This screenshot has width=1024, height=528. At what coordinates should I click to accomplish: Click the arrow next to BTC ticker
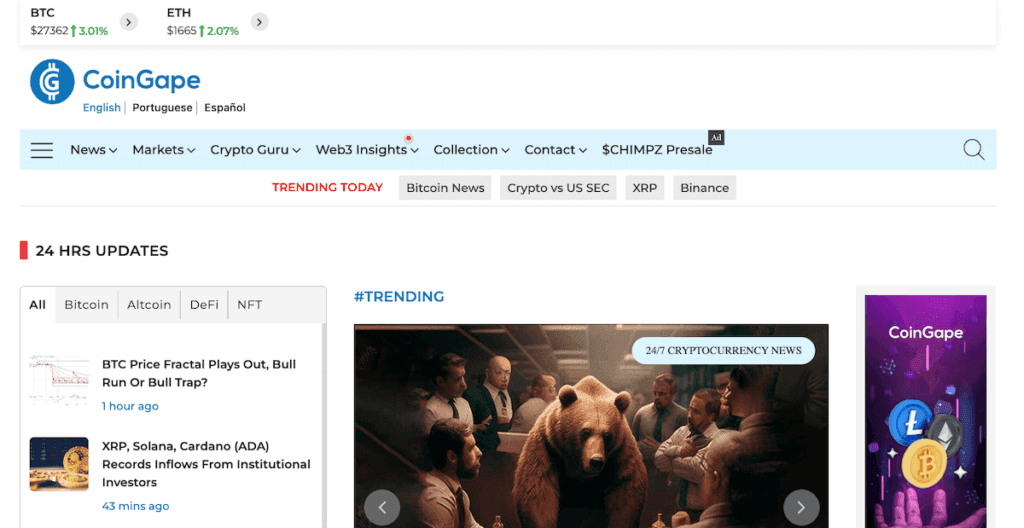pyautogui.click(x=128, y=22)
